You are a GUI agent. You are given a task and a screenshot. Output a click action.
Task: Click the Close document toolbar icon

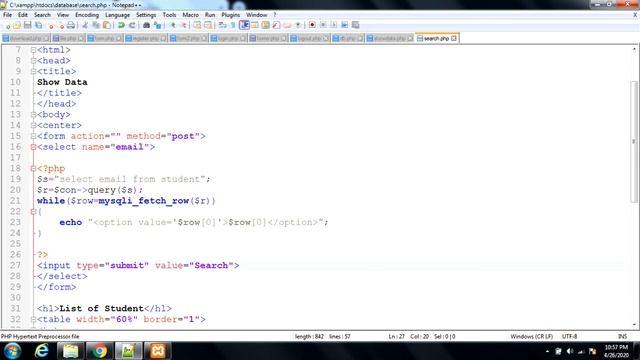pos(50,25)
